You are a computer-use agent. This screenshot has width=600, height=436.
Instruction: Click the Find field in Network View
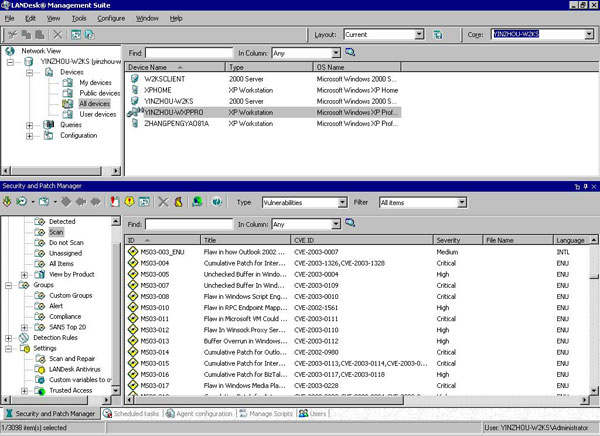tap(188, 52)
